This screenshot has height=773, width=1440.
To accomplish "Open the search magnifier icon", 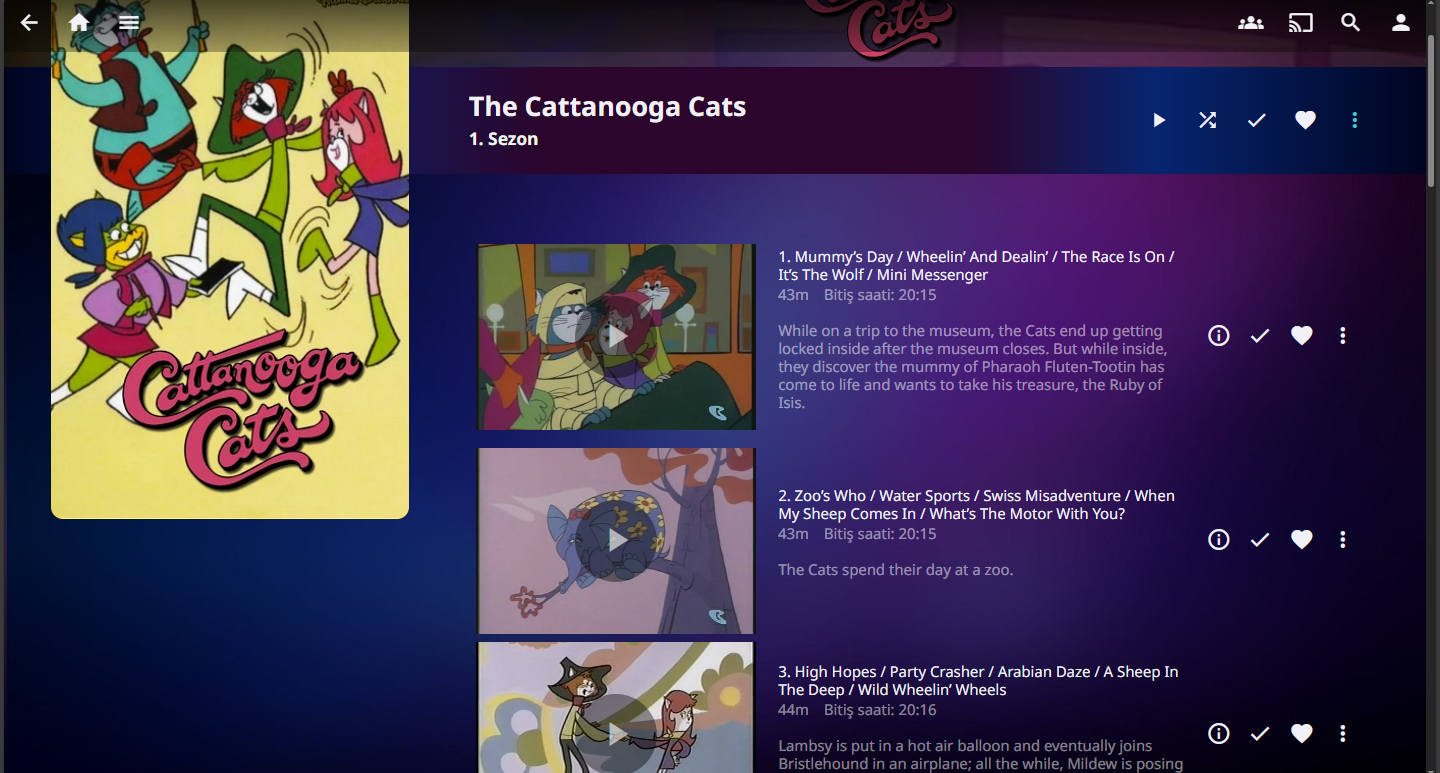I will (1351, 22).
